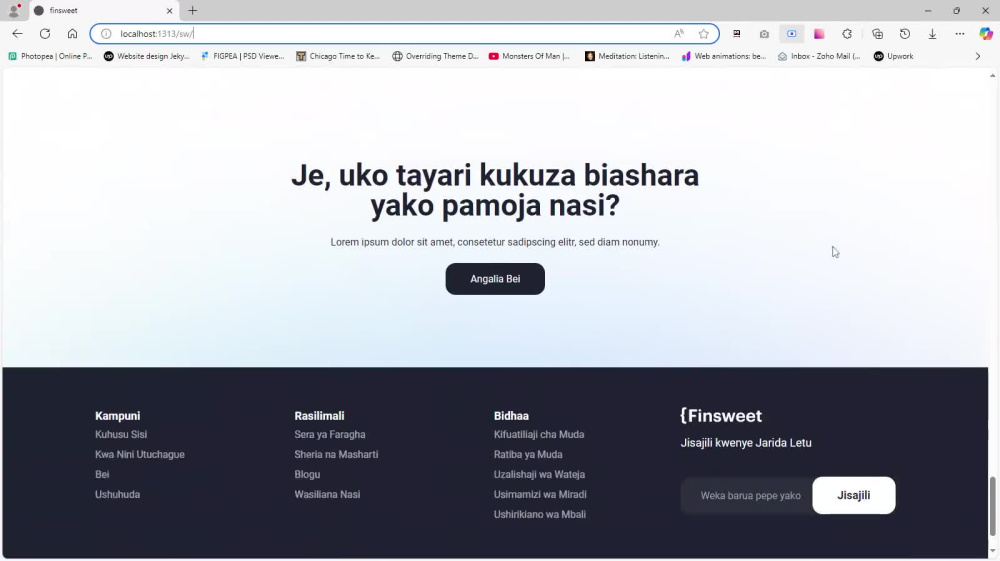View site information icon in address bar
The height and width of the screenshot is (561, 1000).
pyautogui.click(x=107, y=34)
